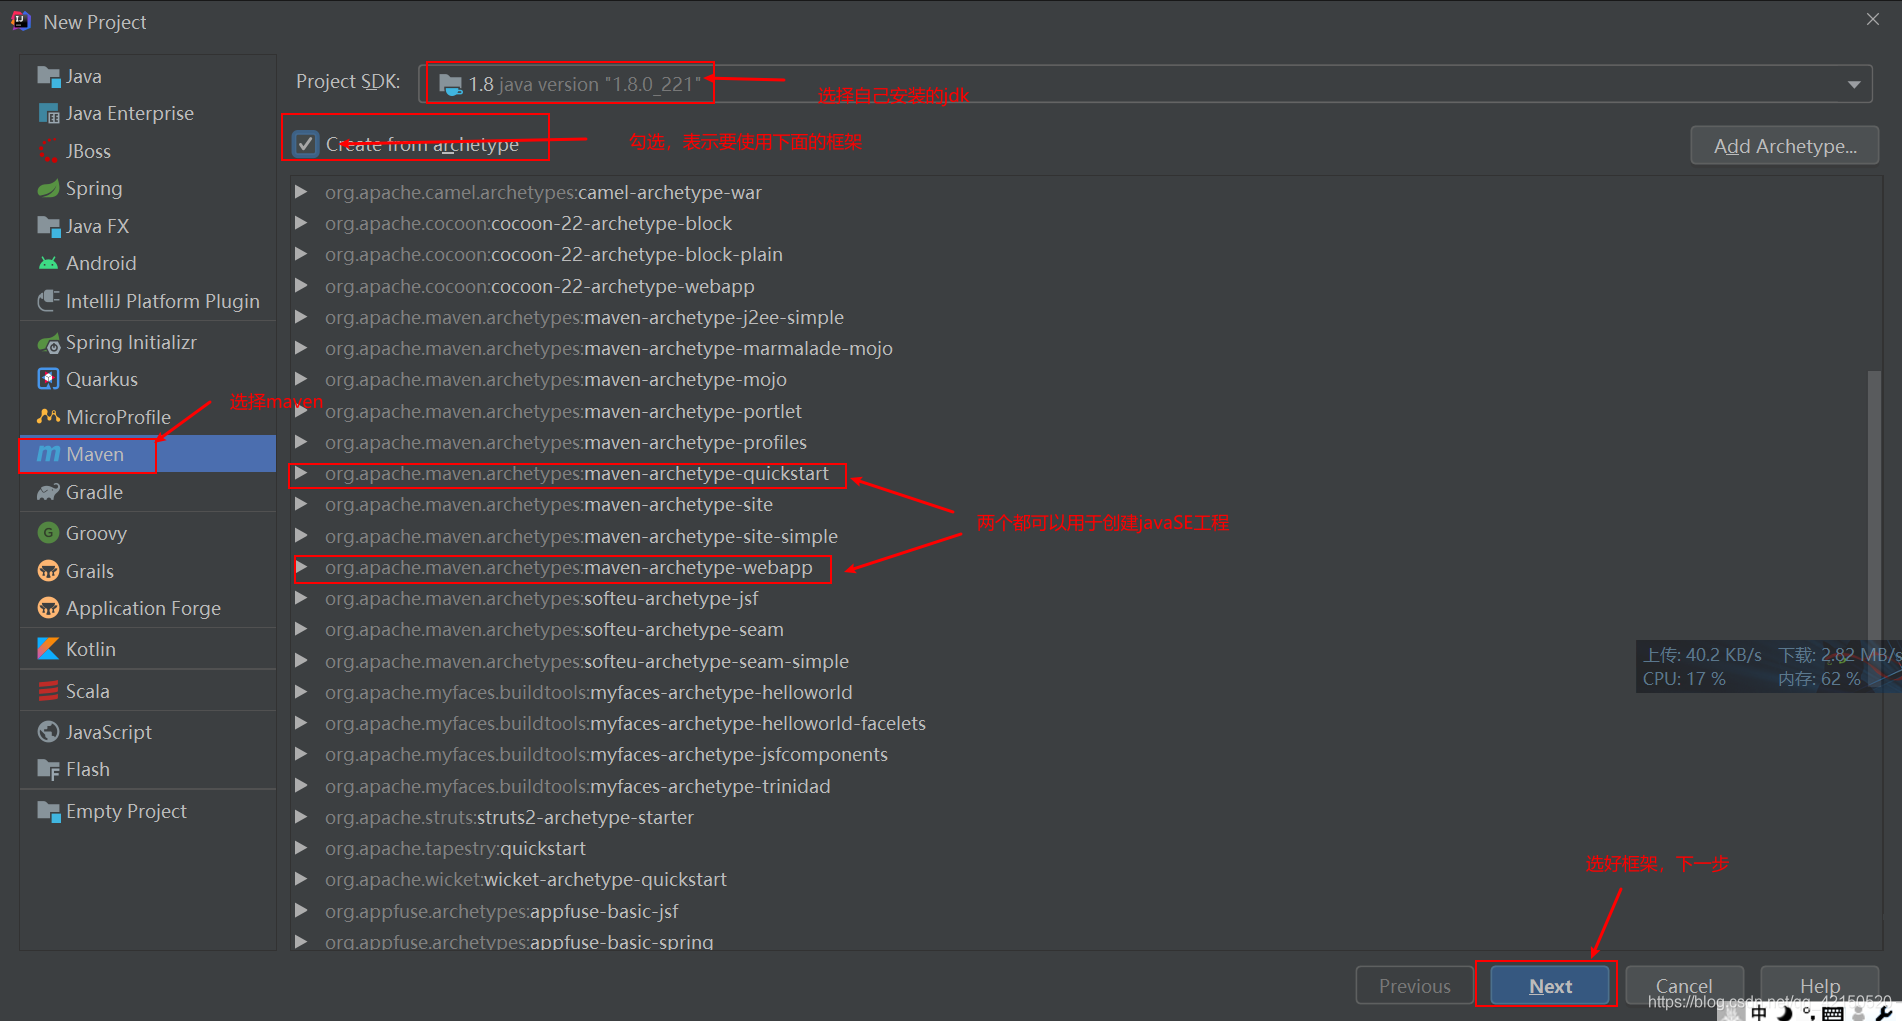Click the Cancel button
Image resolution: width=1902 pixels, height=1021 pixels.
(x=1684, y=986)
